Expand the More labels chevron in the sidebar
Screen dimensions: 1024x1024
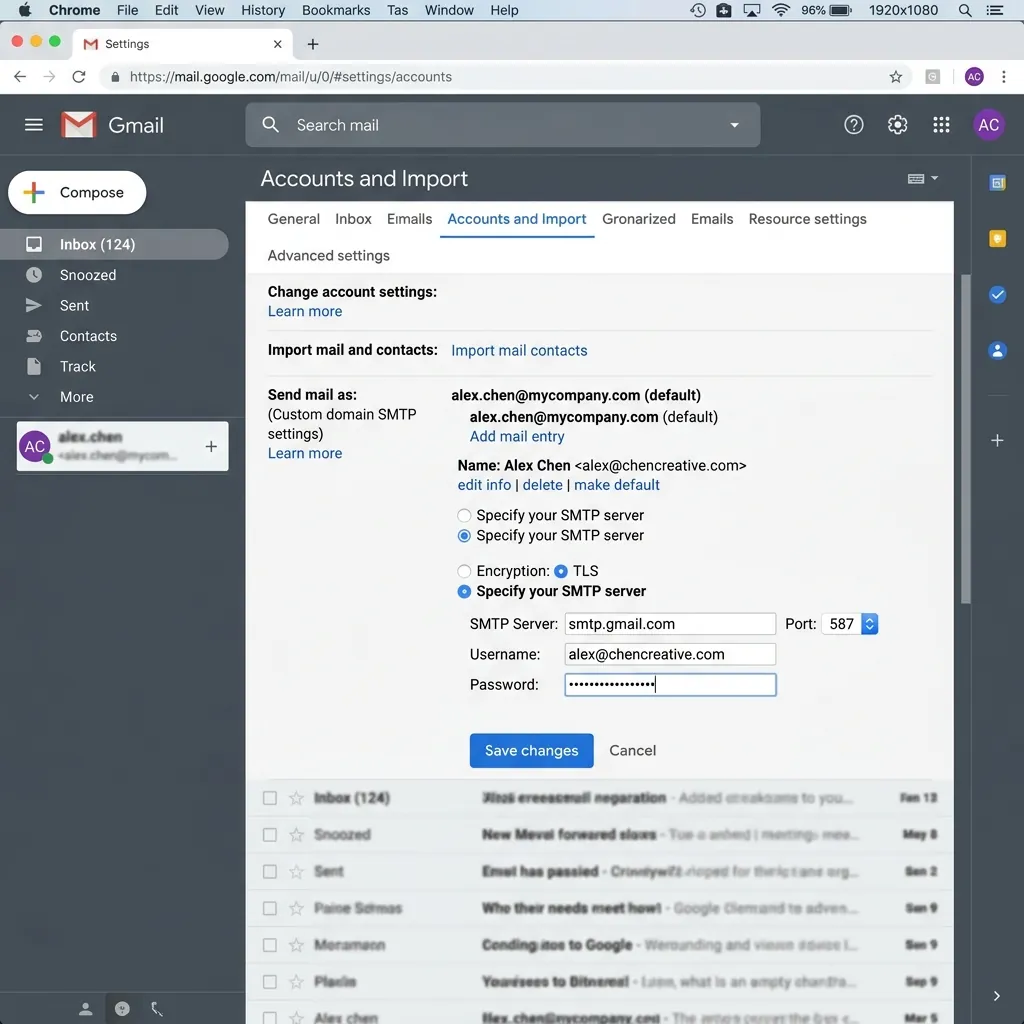click(x=34, y=396)
